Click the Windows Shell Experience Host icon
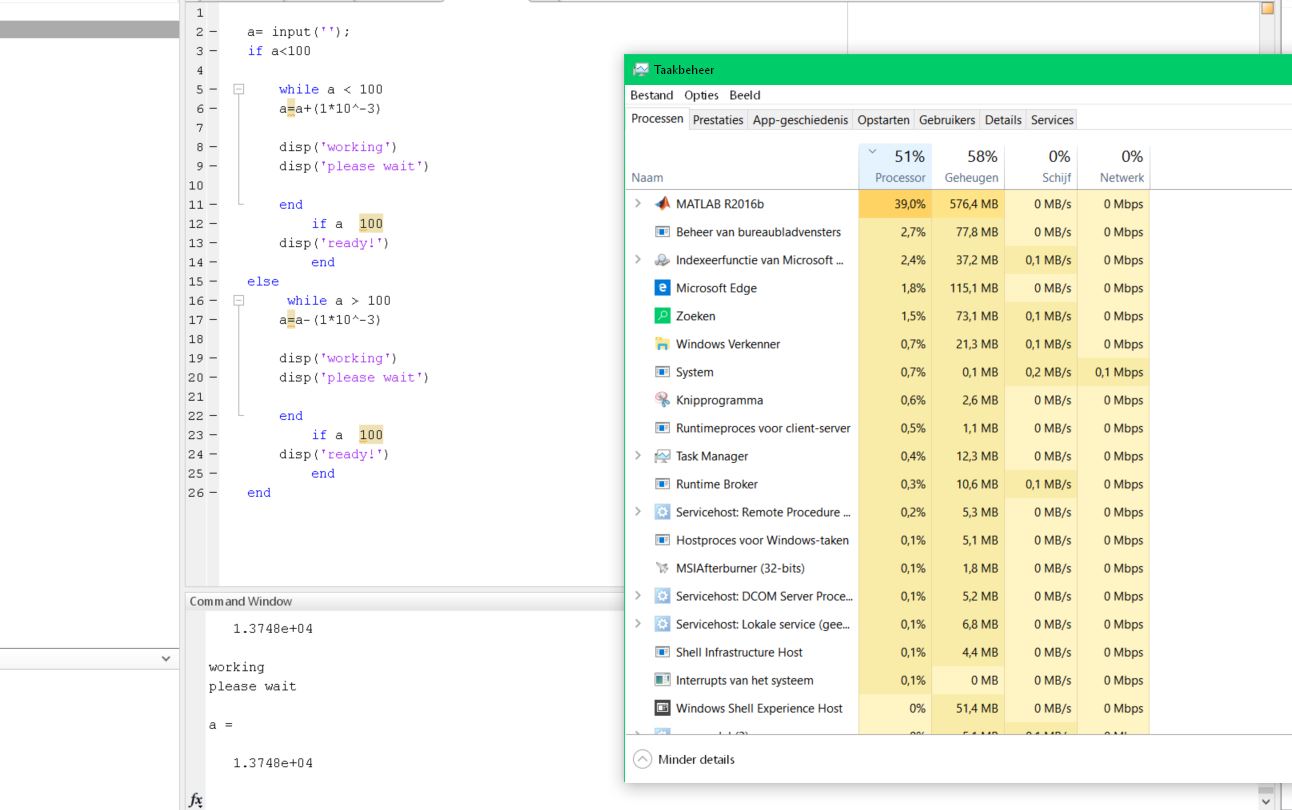Viewport: 1292px width, 810px height. click(x=662, y=708)
